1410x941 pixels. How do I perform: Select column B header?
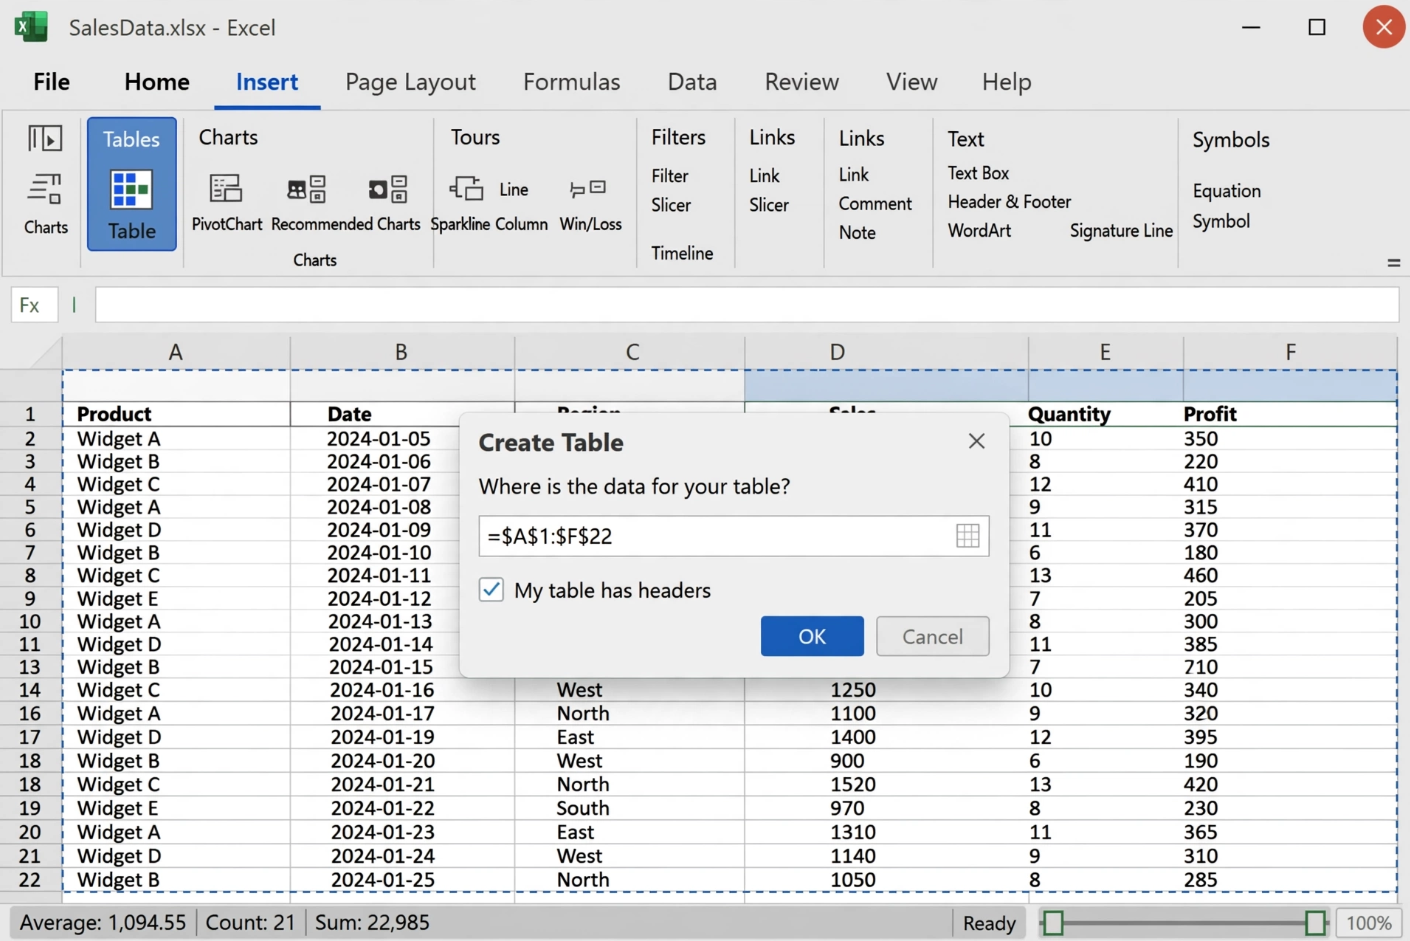pyautogui.click(x=402, y=352)
